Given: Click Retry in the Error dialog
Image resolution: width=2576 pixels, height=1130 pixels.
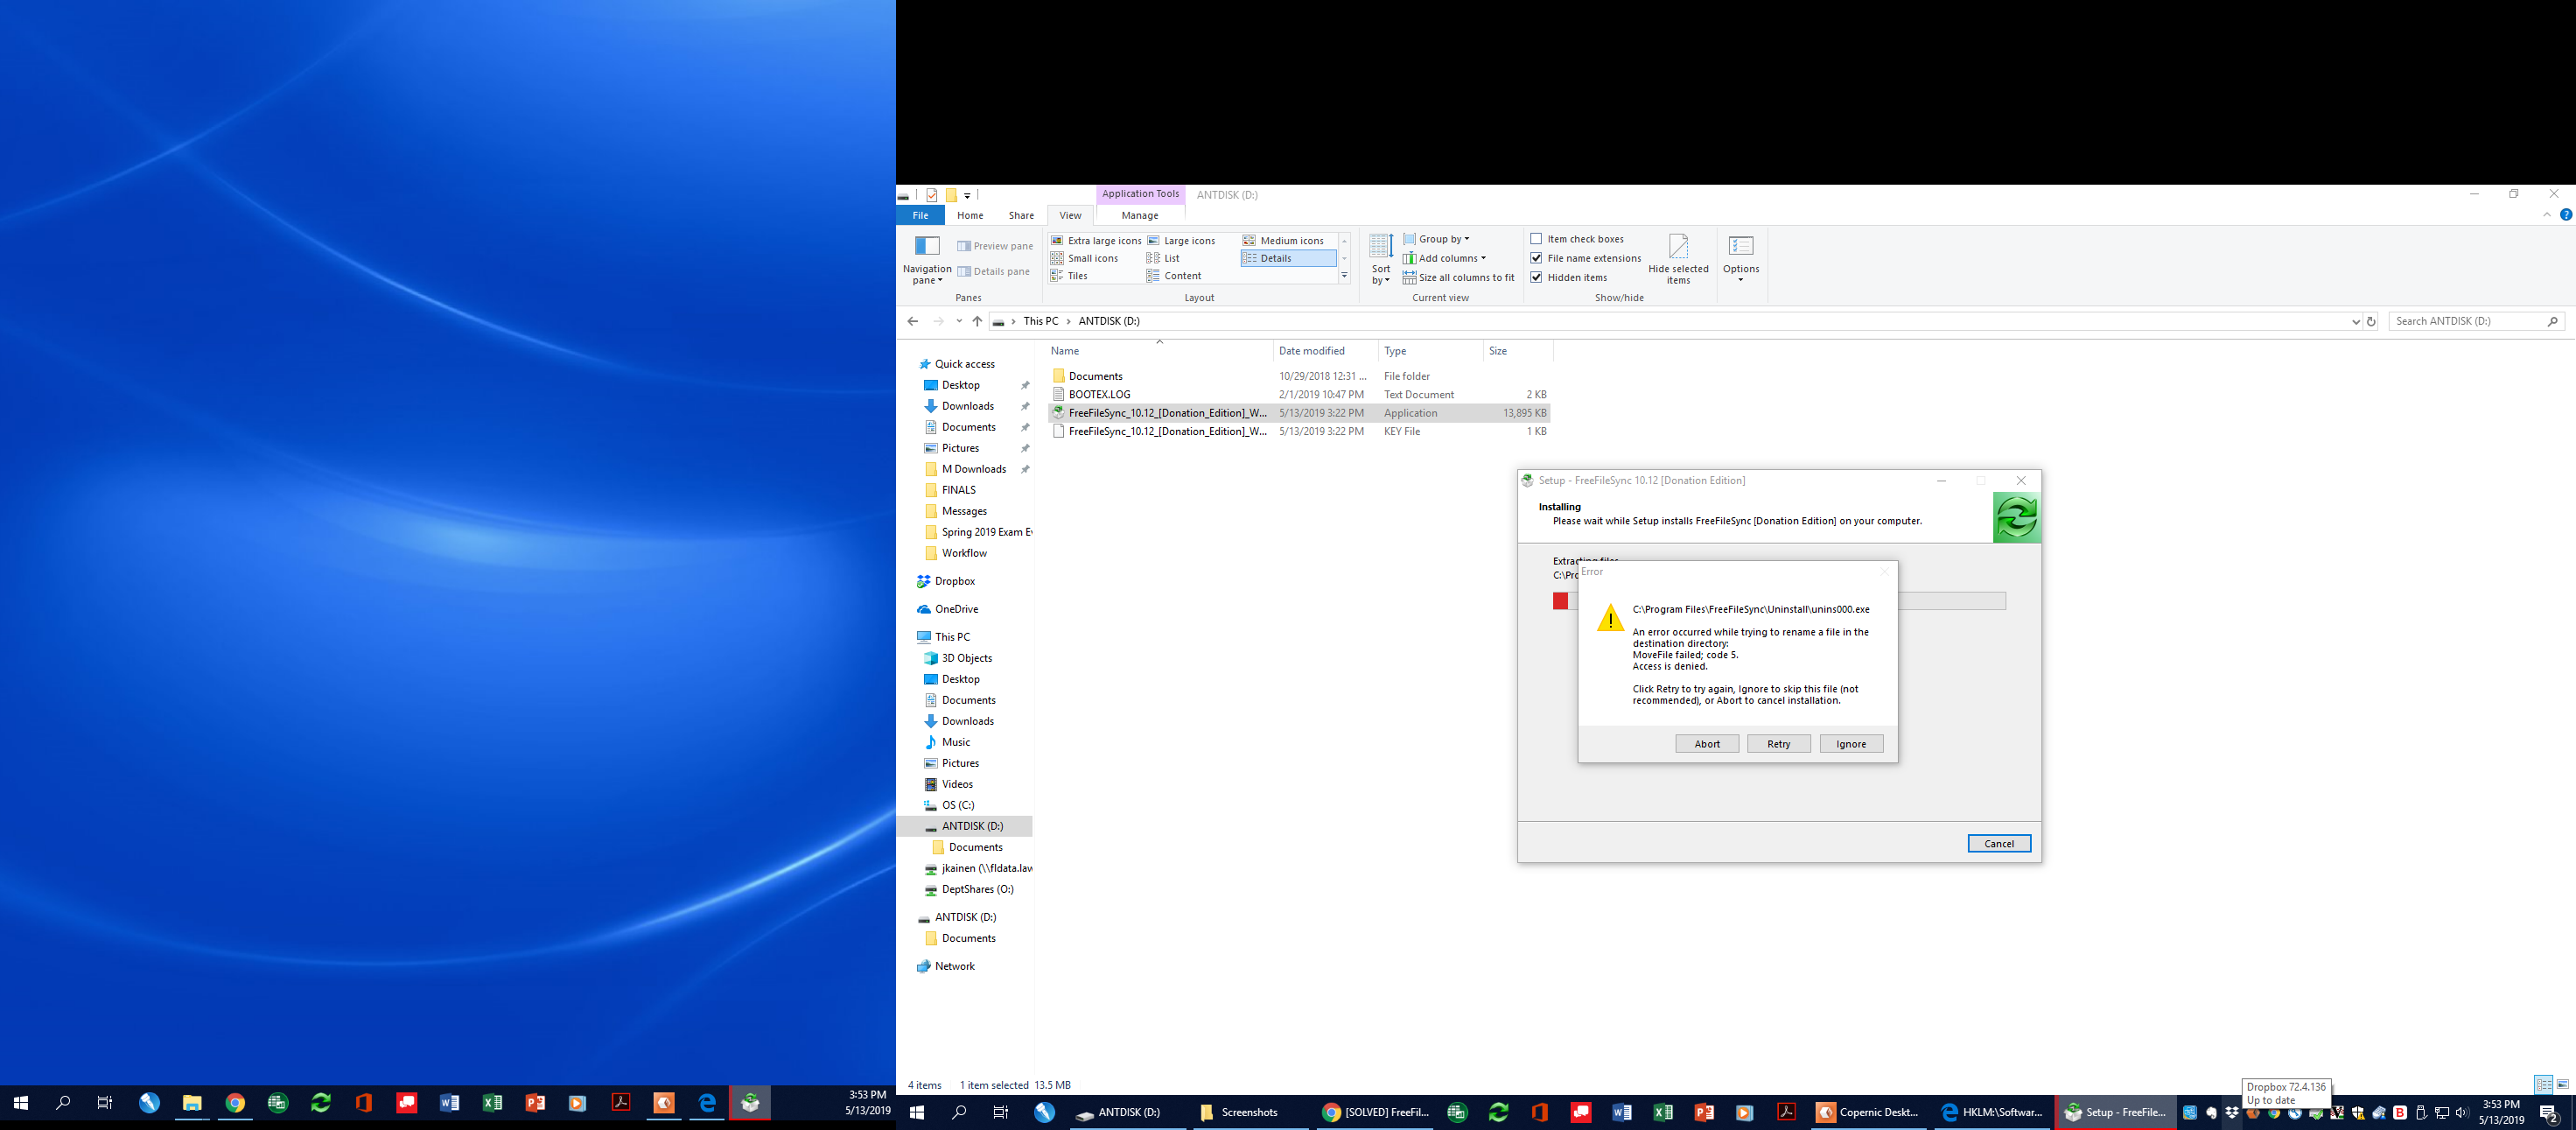Looking at the screenshot, I should (x=1778, y=744).
